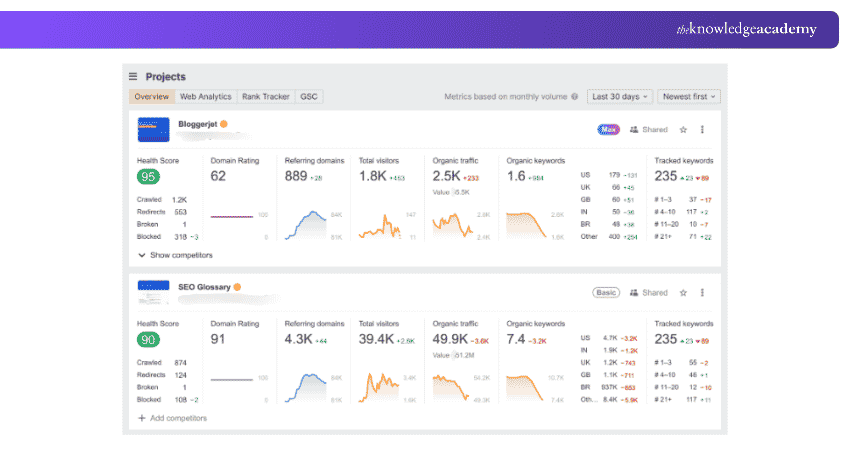The width and height of the screenshot is (850, 450).
Task: Open the Rank Tracker tab
Action: pyautogui.click(x=266, y=97)
